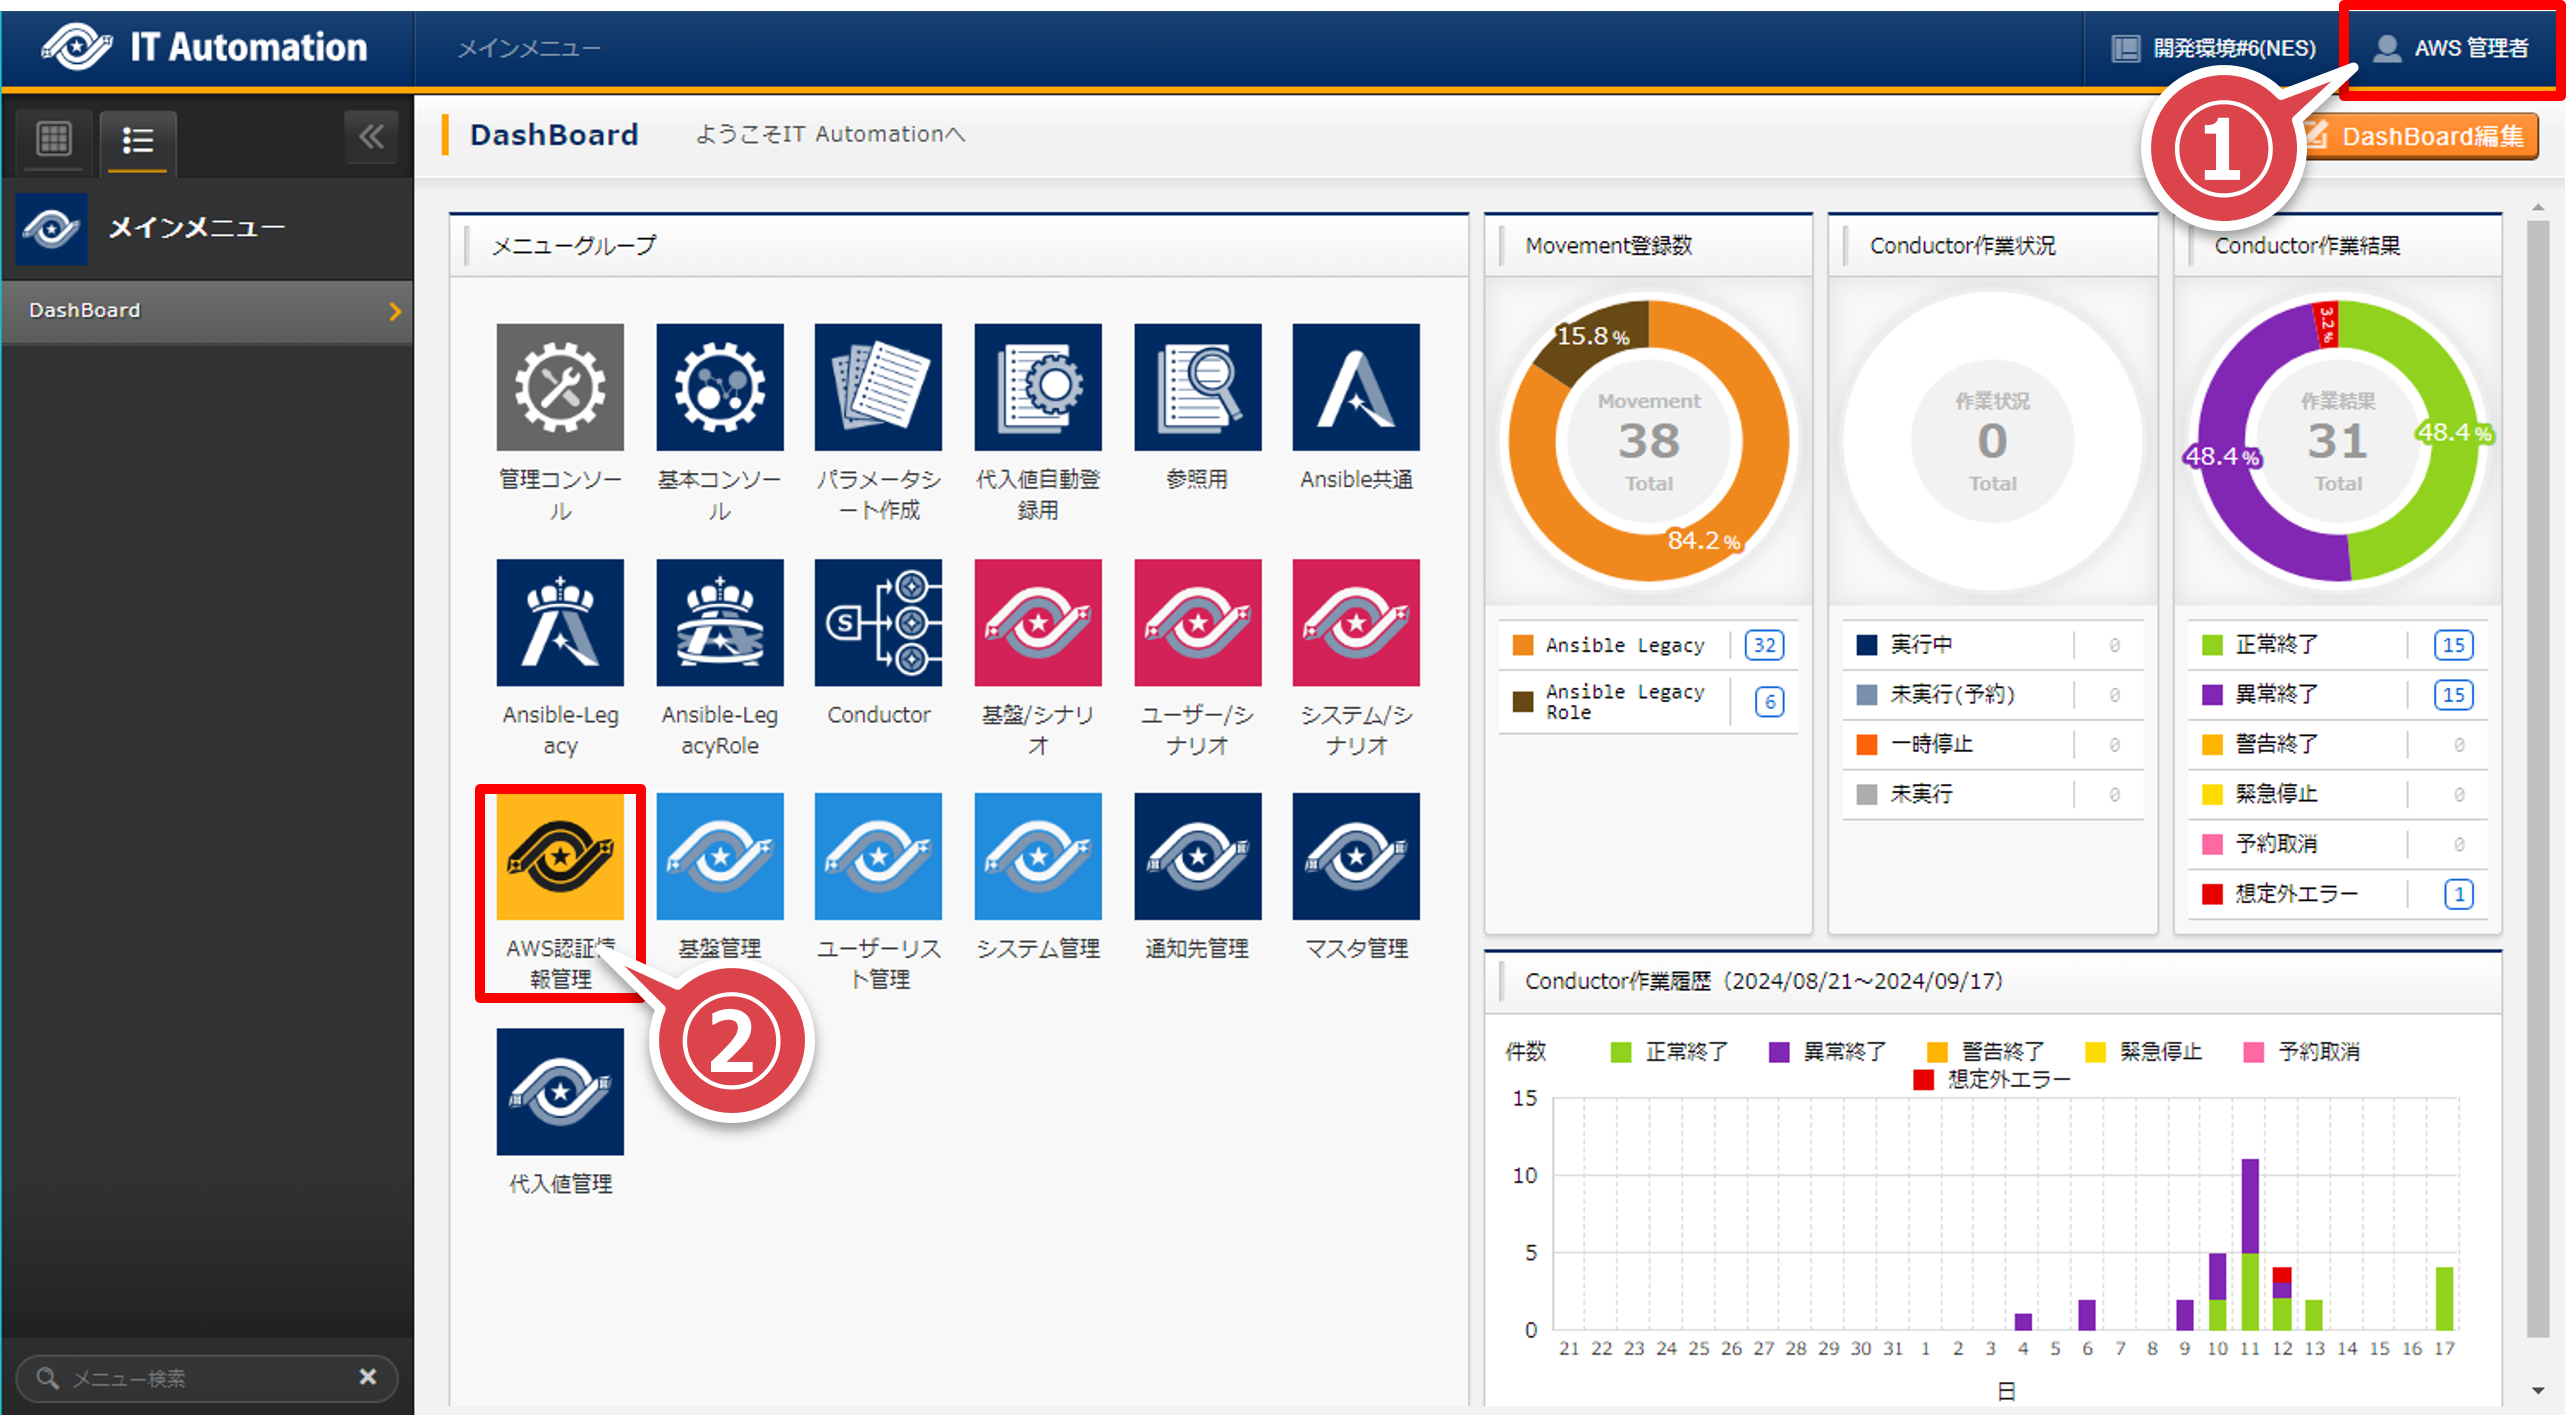
Task: Open the Ansible-LegacyRole menu group
Action: [719, 622]
